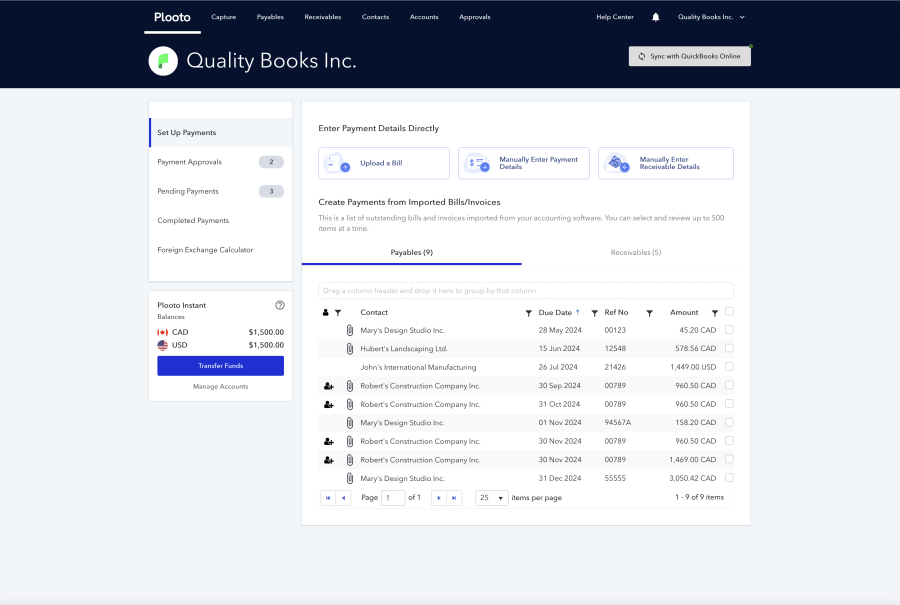Open Contacts in the top navigation
This screenshot has height=605, width=900.
(375, 17)
